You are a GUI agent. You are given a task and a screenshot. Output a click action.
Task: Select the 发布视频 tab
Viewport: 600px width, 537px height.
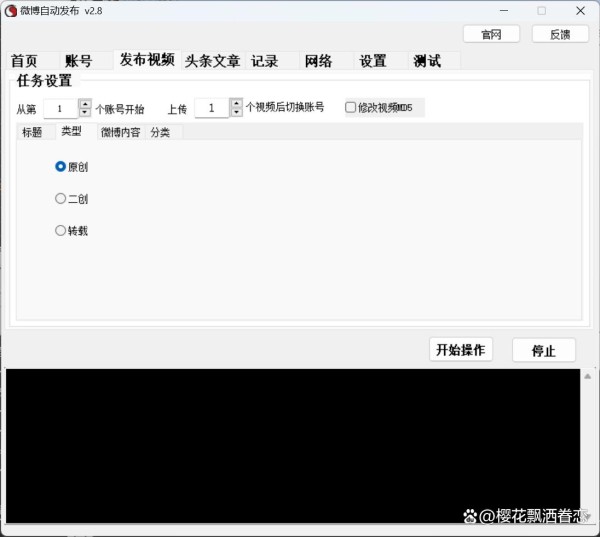tap(147, 59)
